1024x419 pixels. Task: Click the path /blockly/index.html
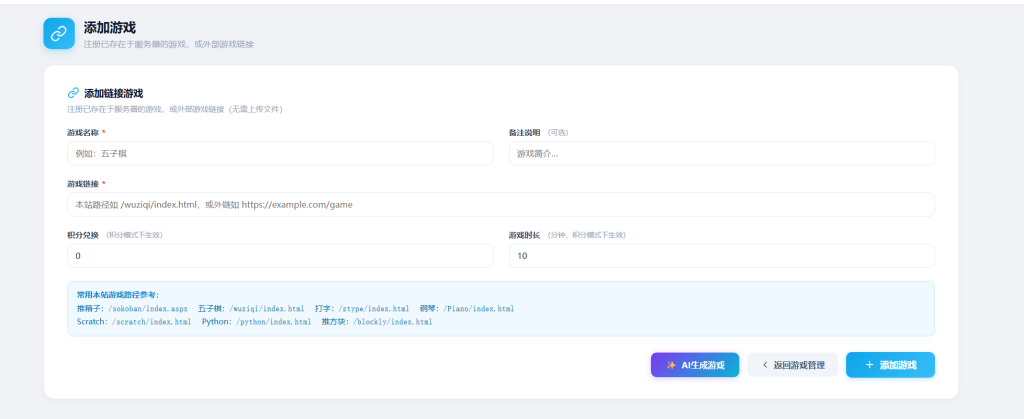(392, 322)
